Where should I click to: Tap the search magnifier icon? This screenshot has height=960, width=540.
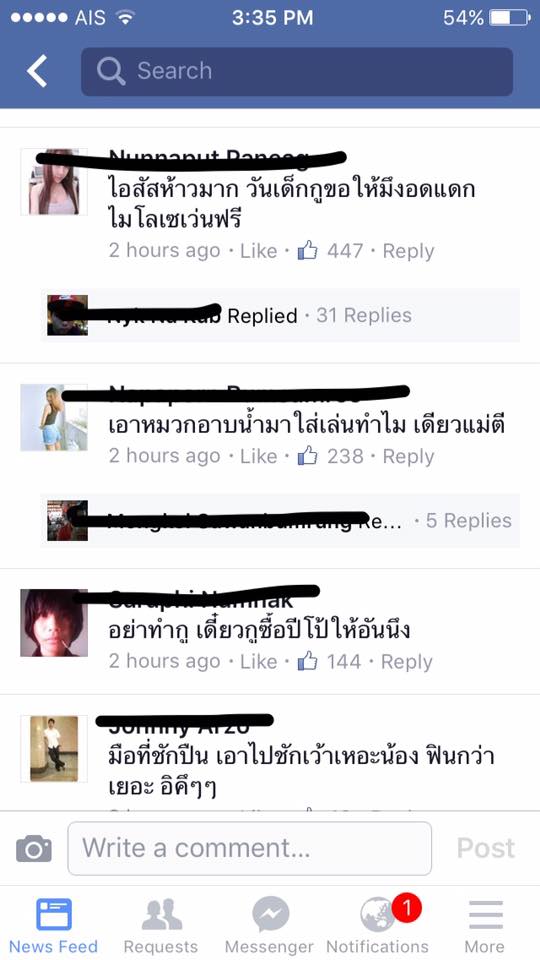[111, 71]
